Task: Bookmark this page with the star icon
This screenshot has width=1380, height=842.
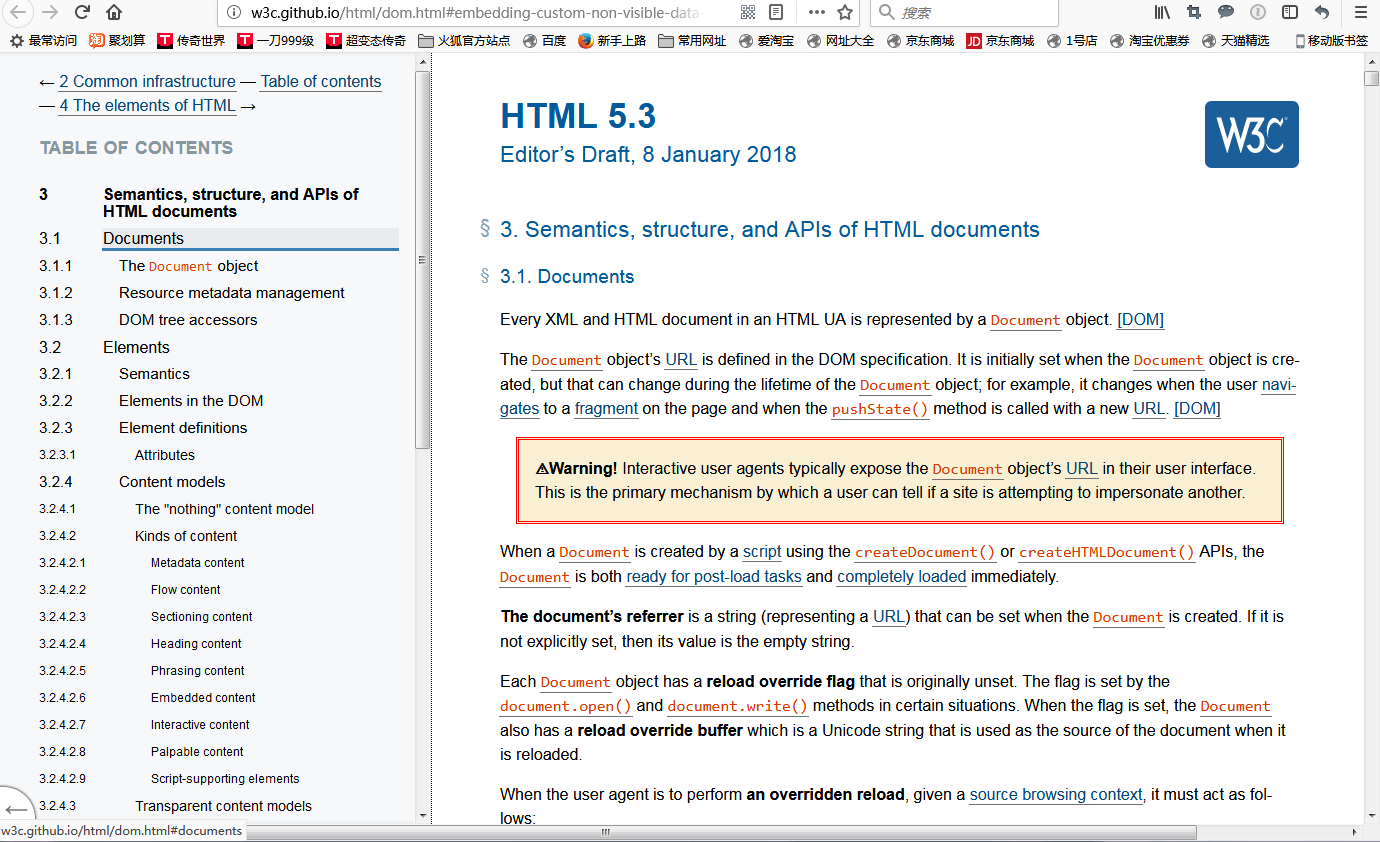Action: pos(845,12)
